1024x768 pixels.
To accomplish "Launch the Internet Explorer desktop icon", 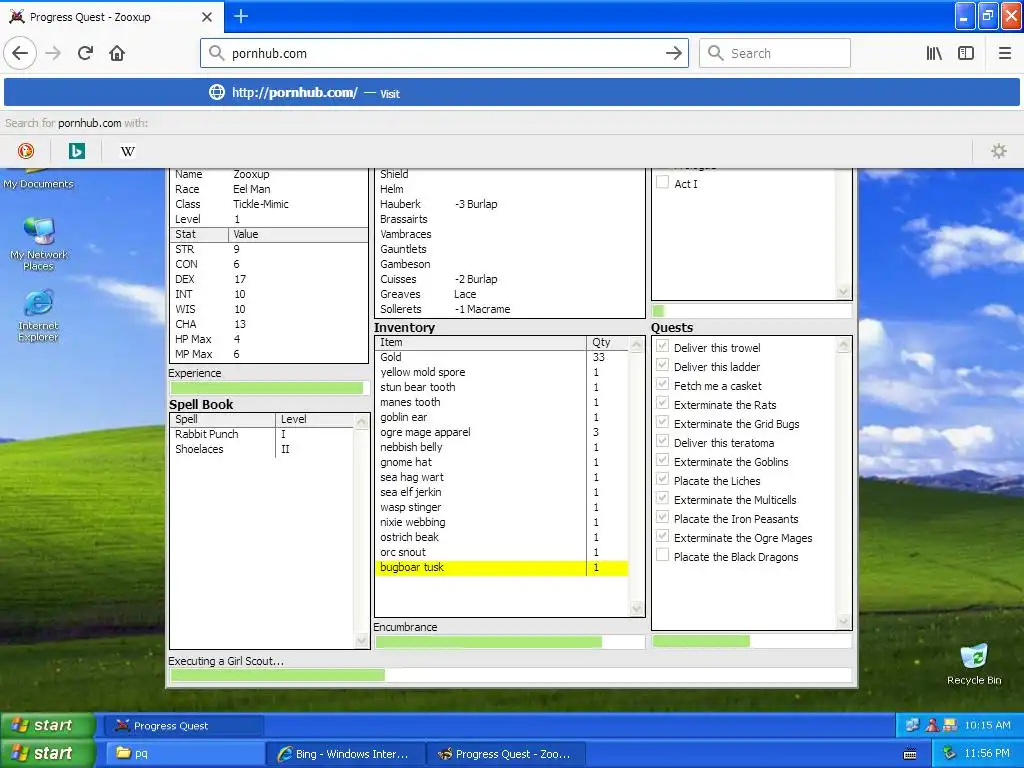I will pyautogui.click(x=39, y=316).
